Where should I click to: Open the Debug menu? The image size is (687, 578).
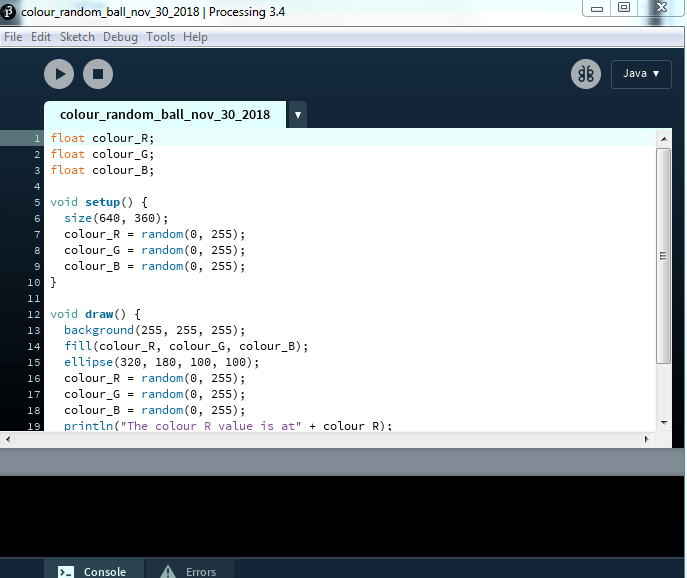(120, 37)
